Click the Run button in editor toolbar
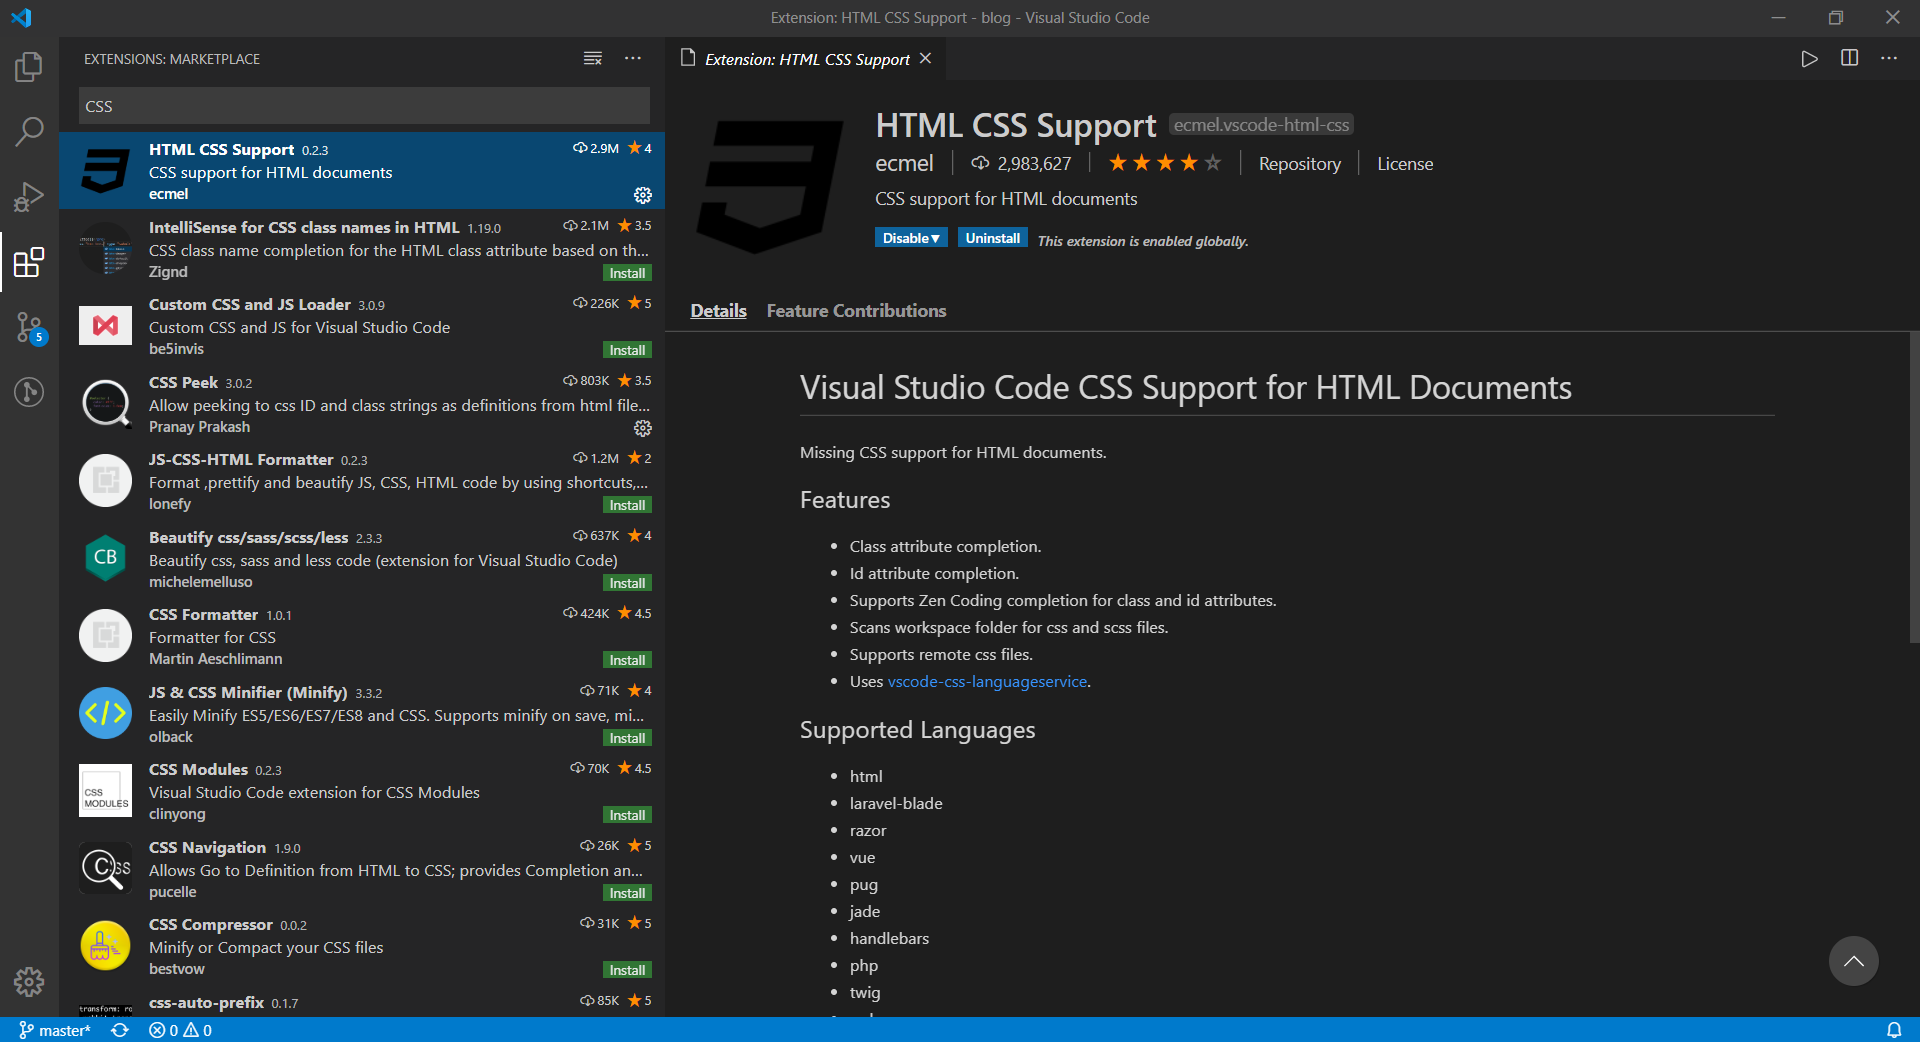 (x=1809, y=59)
